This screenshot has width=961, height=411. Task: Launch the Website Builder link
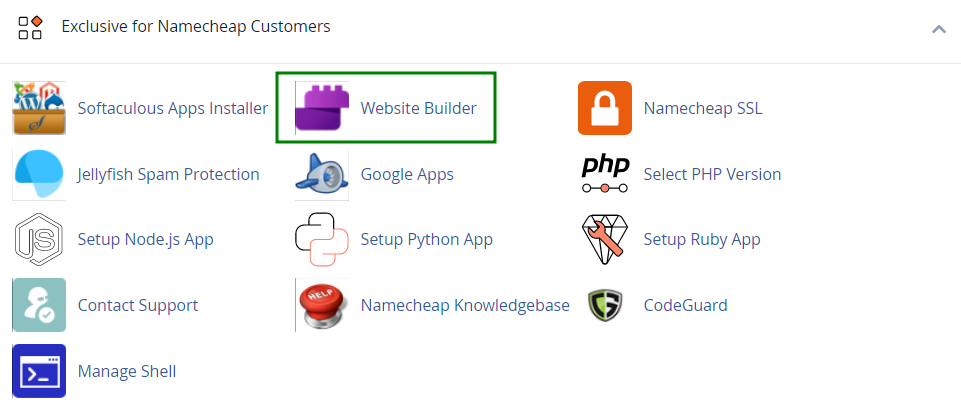419,108
